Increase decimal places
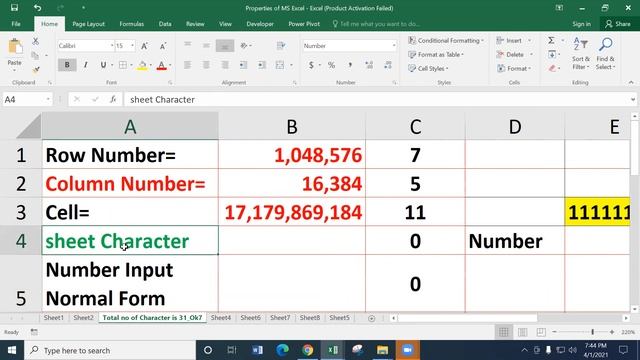Viewport: 640px width, 360px height. [369, 65]
